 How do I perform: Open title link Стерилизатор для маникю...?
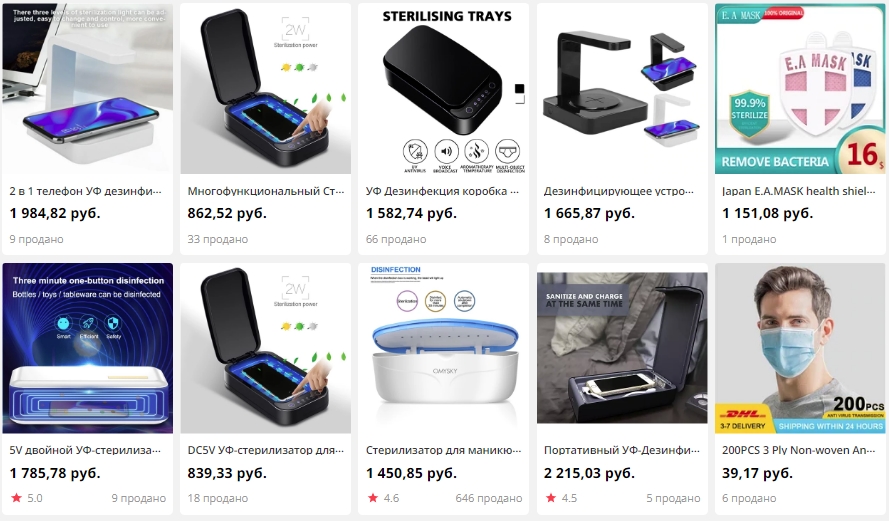(443, 450)
